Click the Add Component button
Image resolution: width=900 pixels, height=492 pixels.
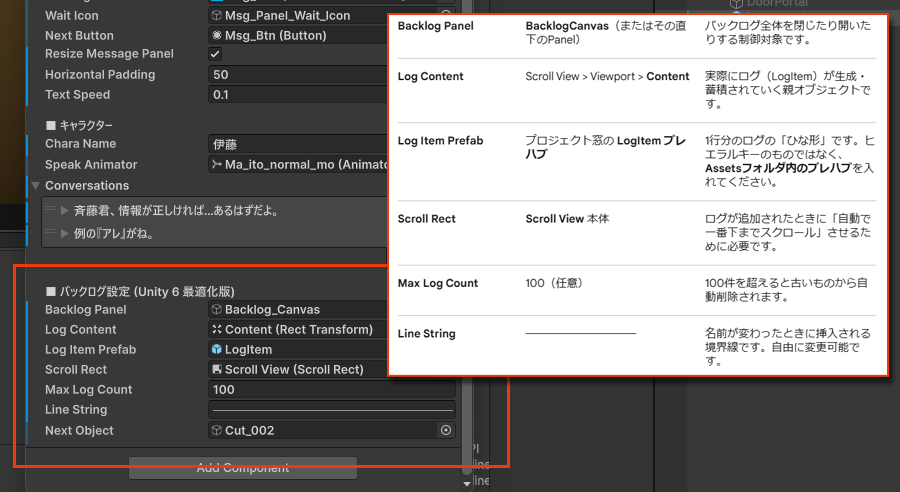pyautogui.click(x=242, y=467)
